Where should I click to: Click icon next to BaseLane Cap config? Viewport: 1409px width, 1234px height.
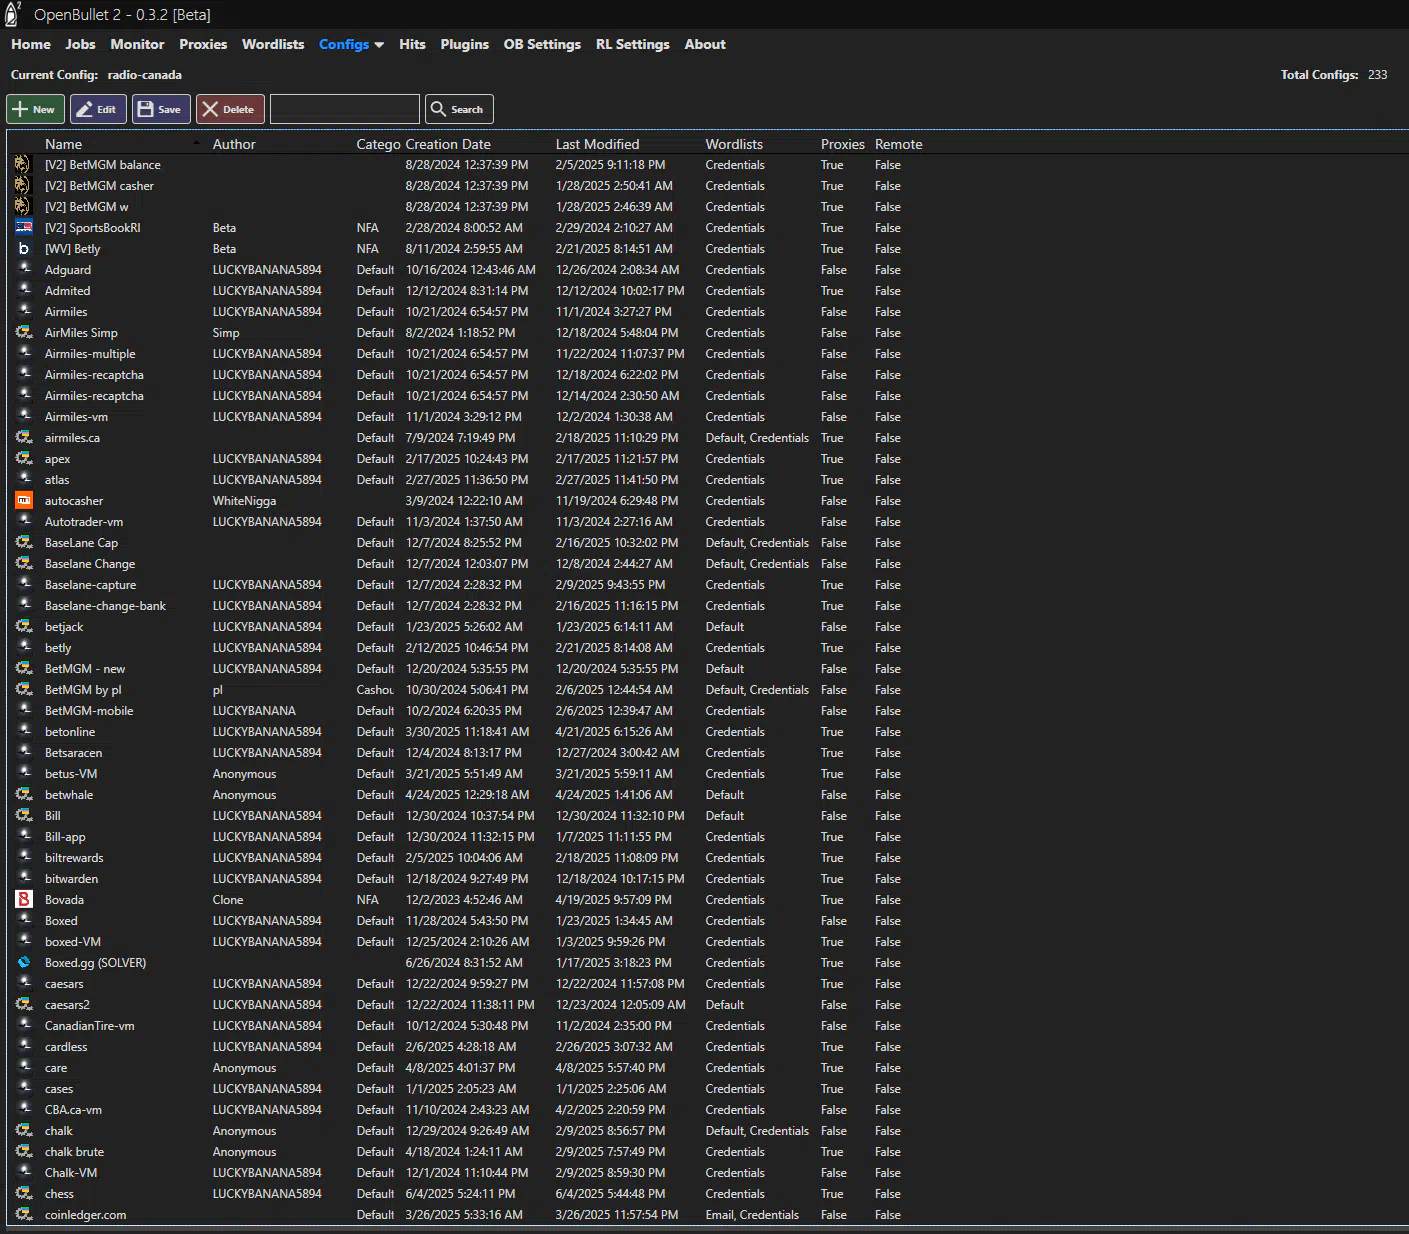point(24,543)
